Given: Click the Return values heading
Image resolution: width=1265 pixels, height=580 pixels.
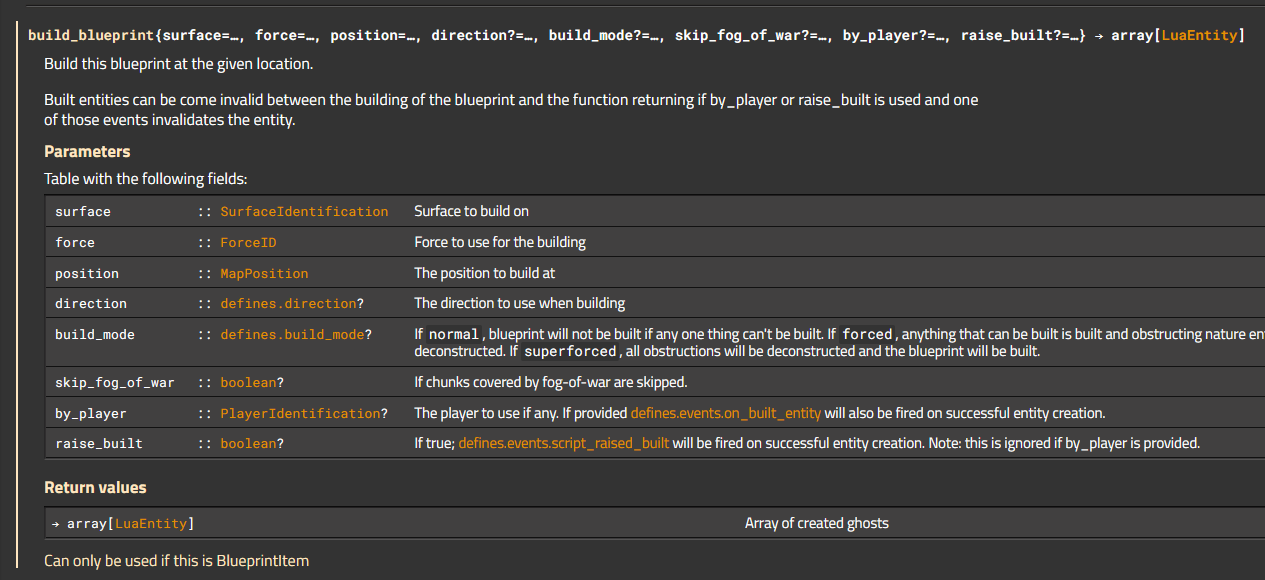Looking at the screenshot, I should [95, 488].
